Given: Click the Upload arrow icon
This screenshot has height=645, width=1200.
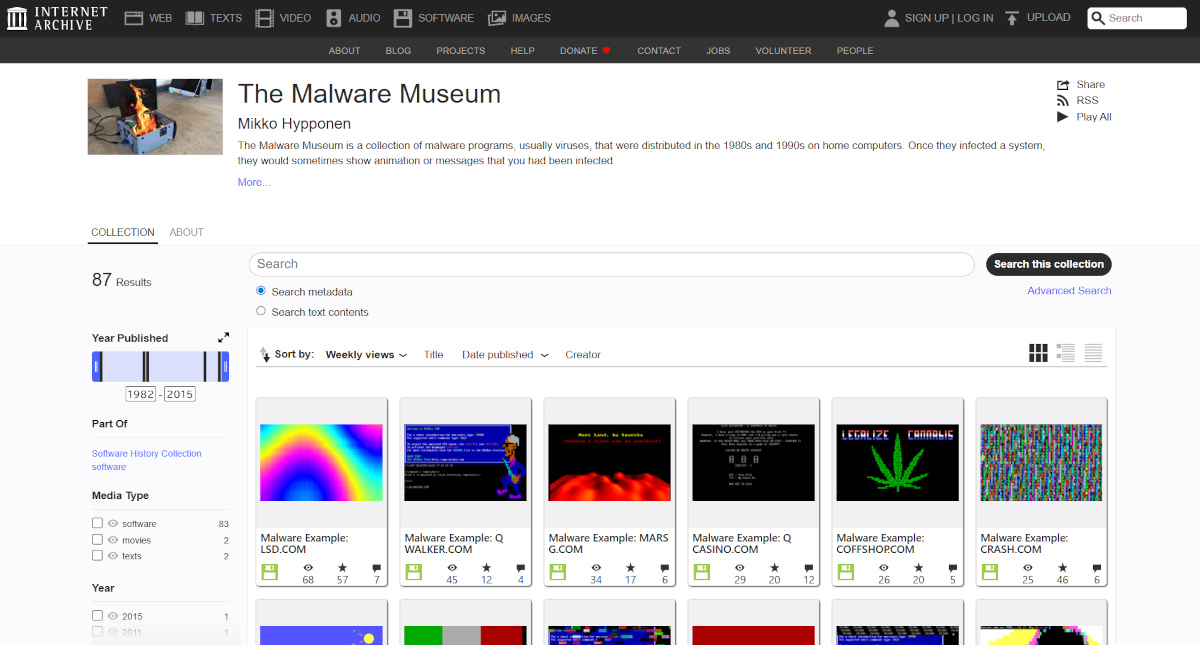Looking at the screenshot, I should tap(1012, 18).
